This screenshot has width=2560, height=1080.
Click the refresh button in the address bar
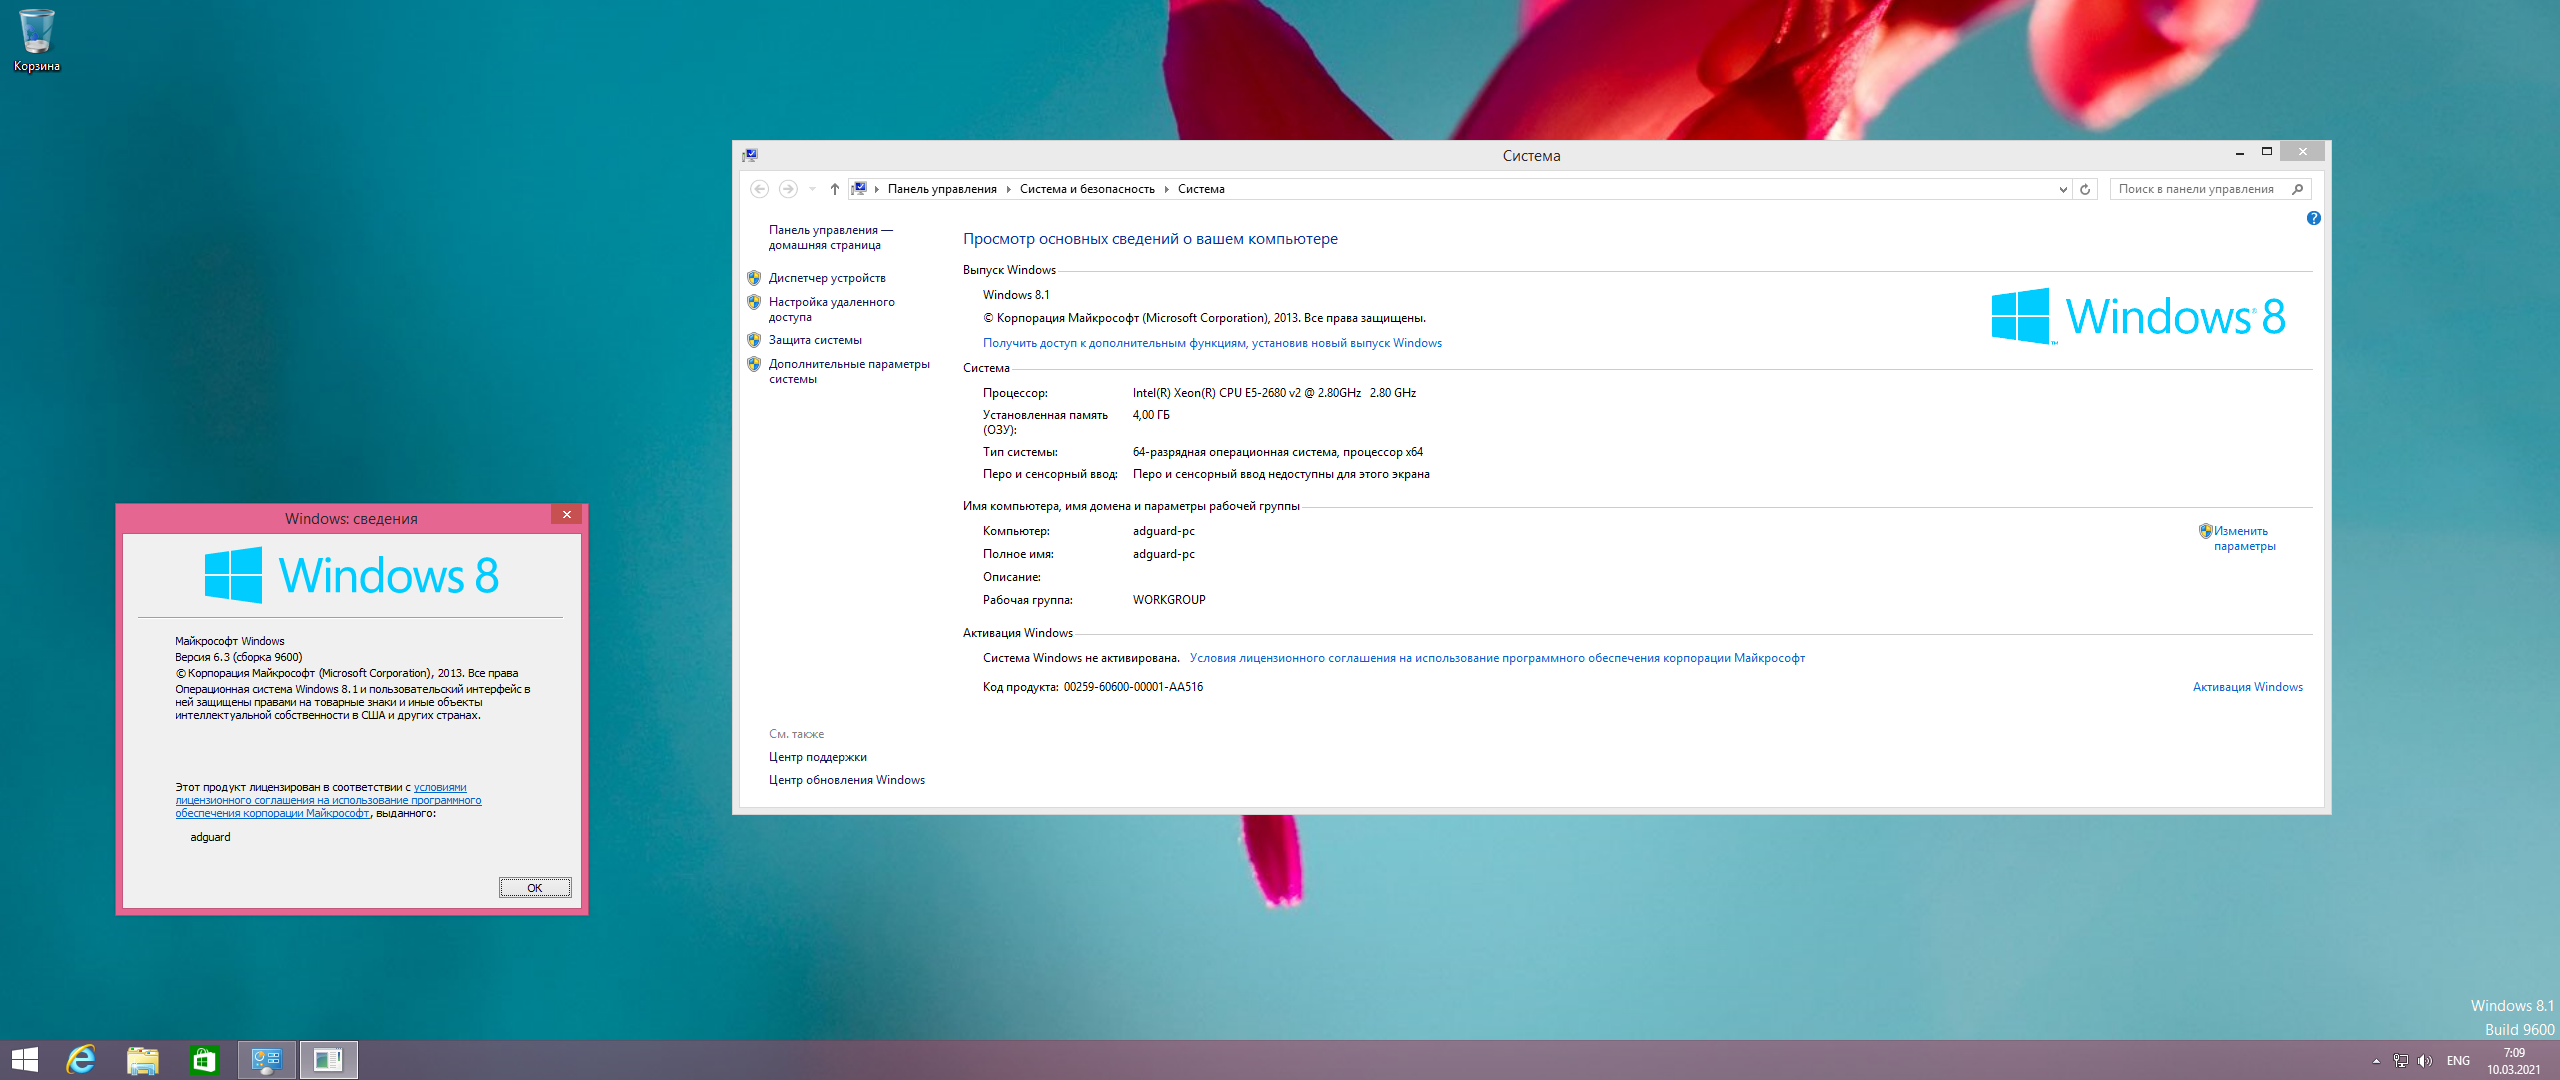coord(2085,189)
